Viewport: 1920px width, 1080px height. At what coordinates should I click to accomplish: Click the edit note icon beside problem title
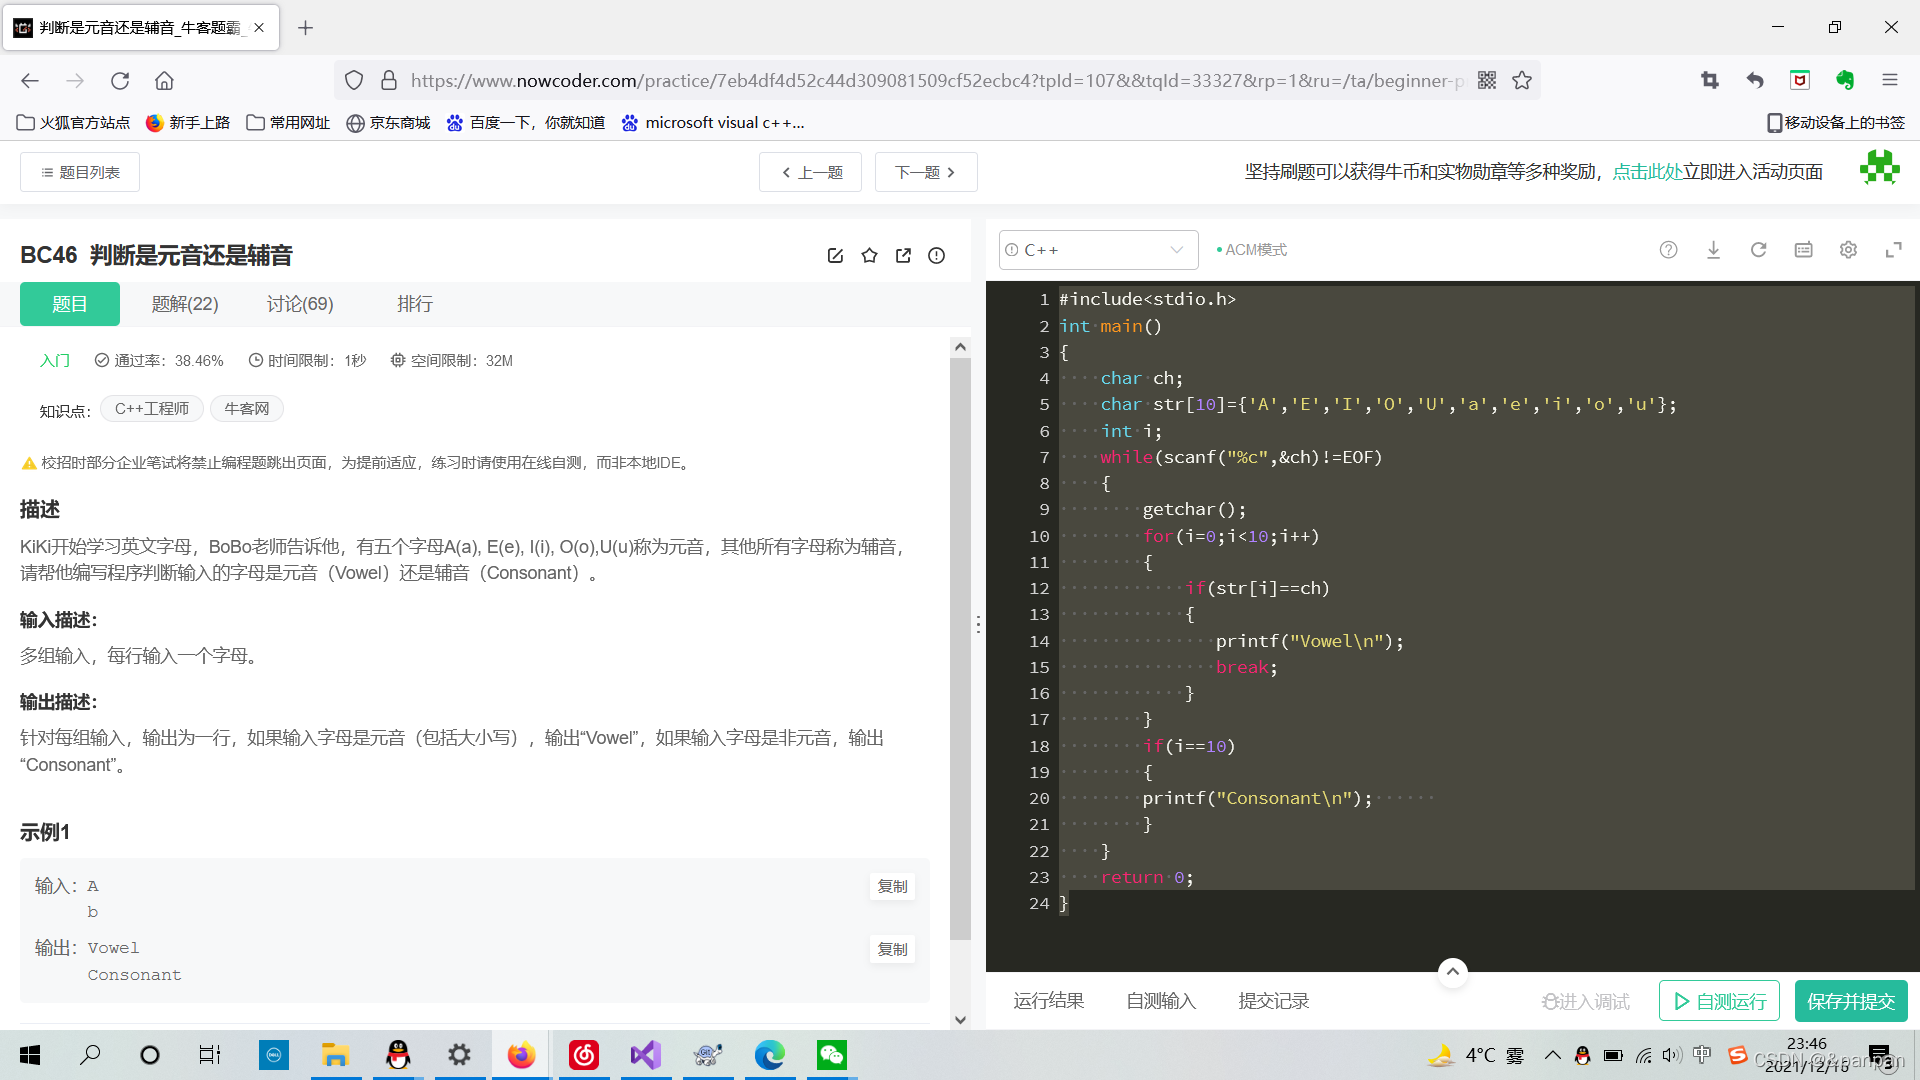coord(836,256)
